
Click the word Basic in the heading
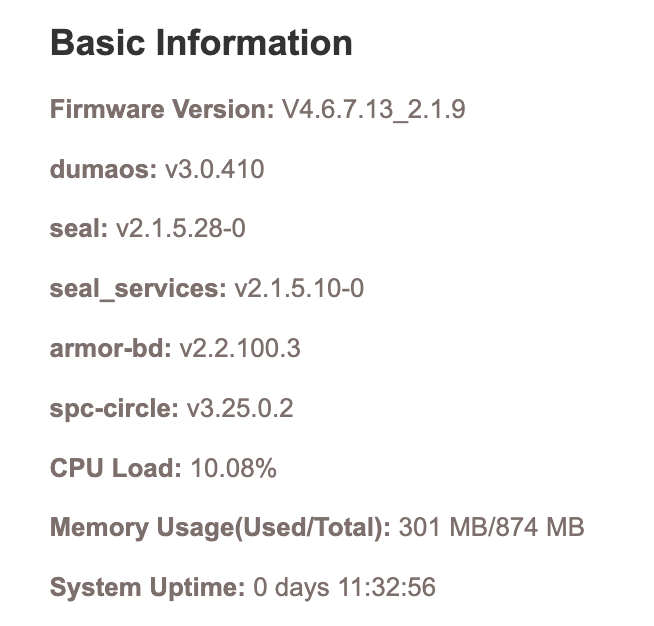pos(91,43)
